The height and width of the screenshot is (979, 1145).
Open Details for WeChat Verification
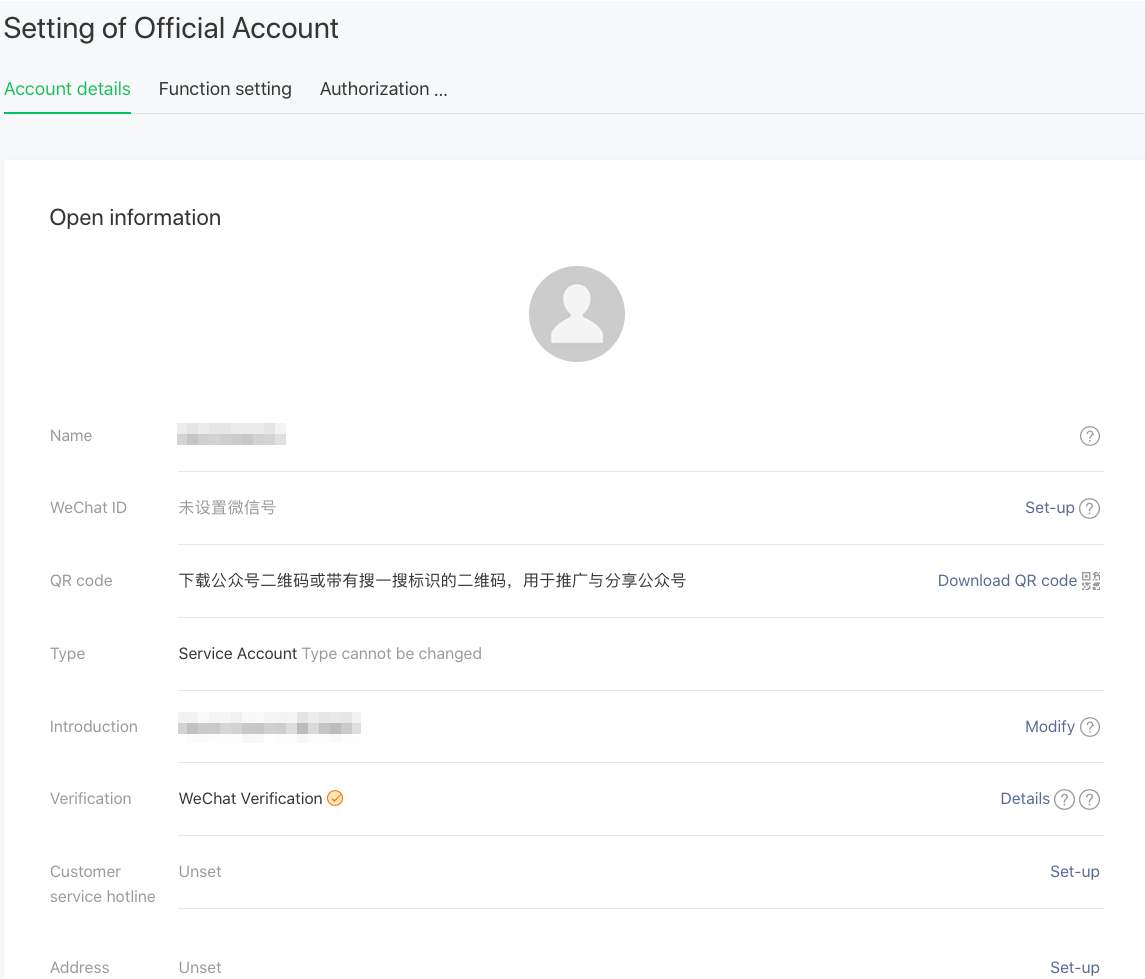pyautogui.click(x=1024, y=798)
